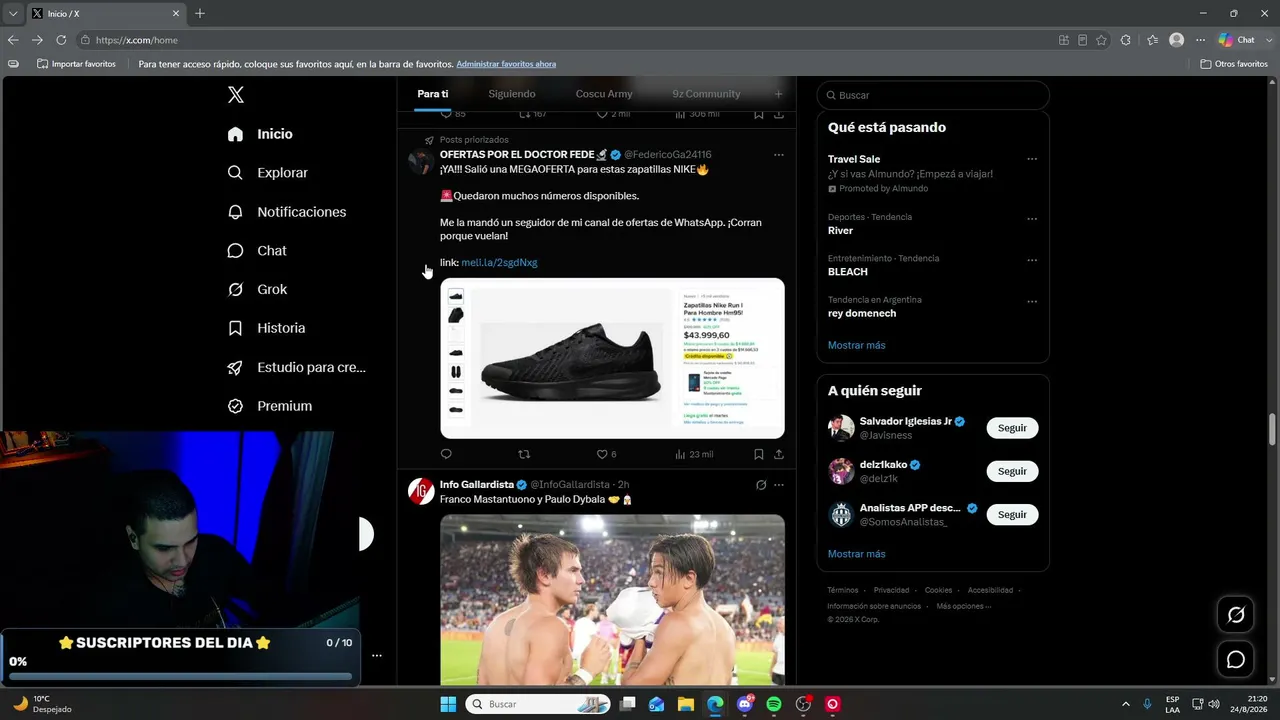Image resolution: width=1280 pixels, height=720 pixels.
Task: Go to Inicio home page
Action: point(260,134)
